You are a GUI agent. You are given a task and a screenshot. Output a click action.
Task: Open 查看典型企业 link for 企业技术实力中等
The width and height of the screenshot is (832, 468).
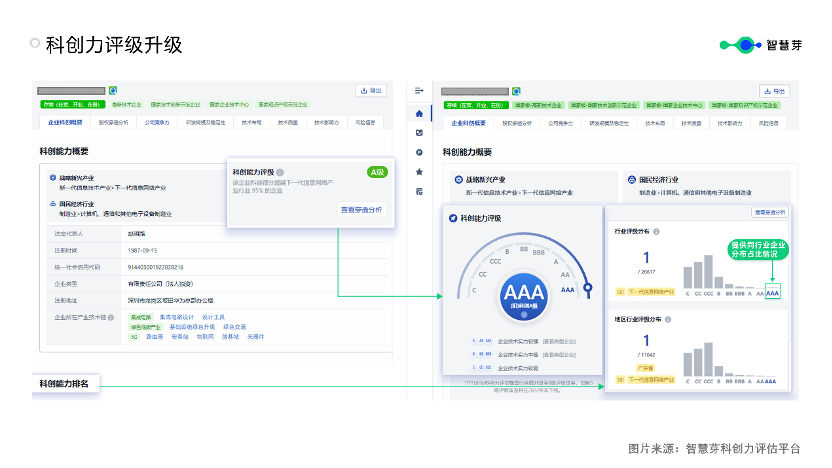tap(559, 354)
